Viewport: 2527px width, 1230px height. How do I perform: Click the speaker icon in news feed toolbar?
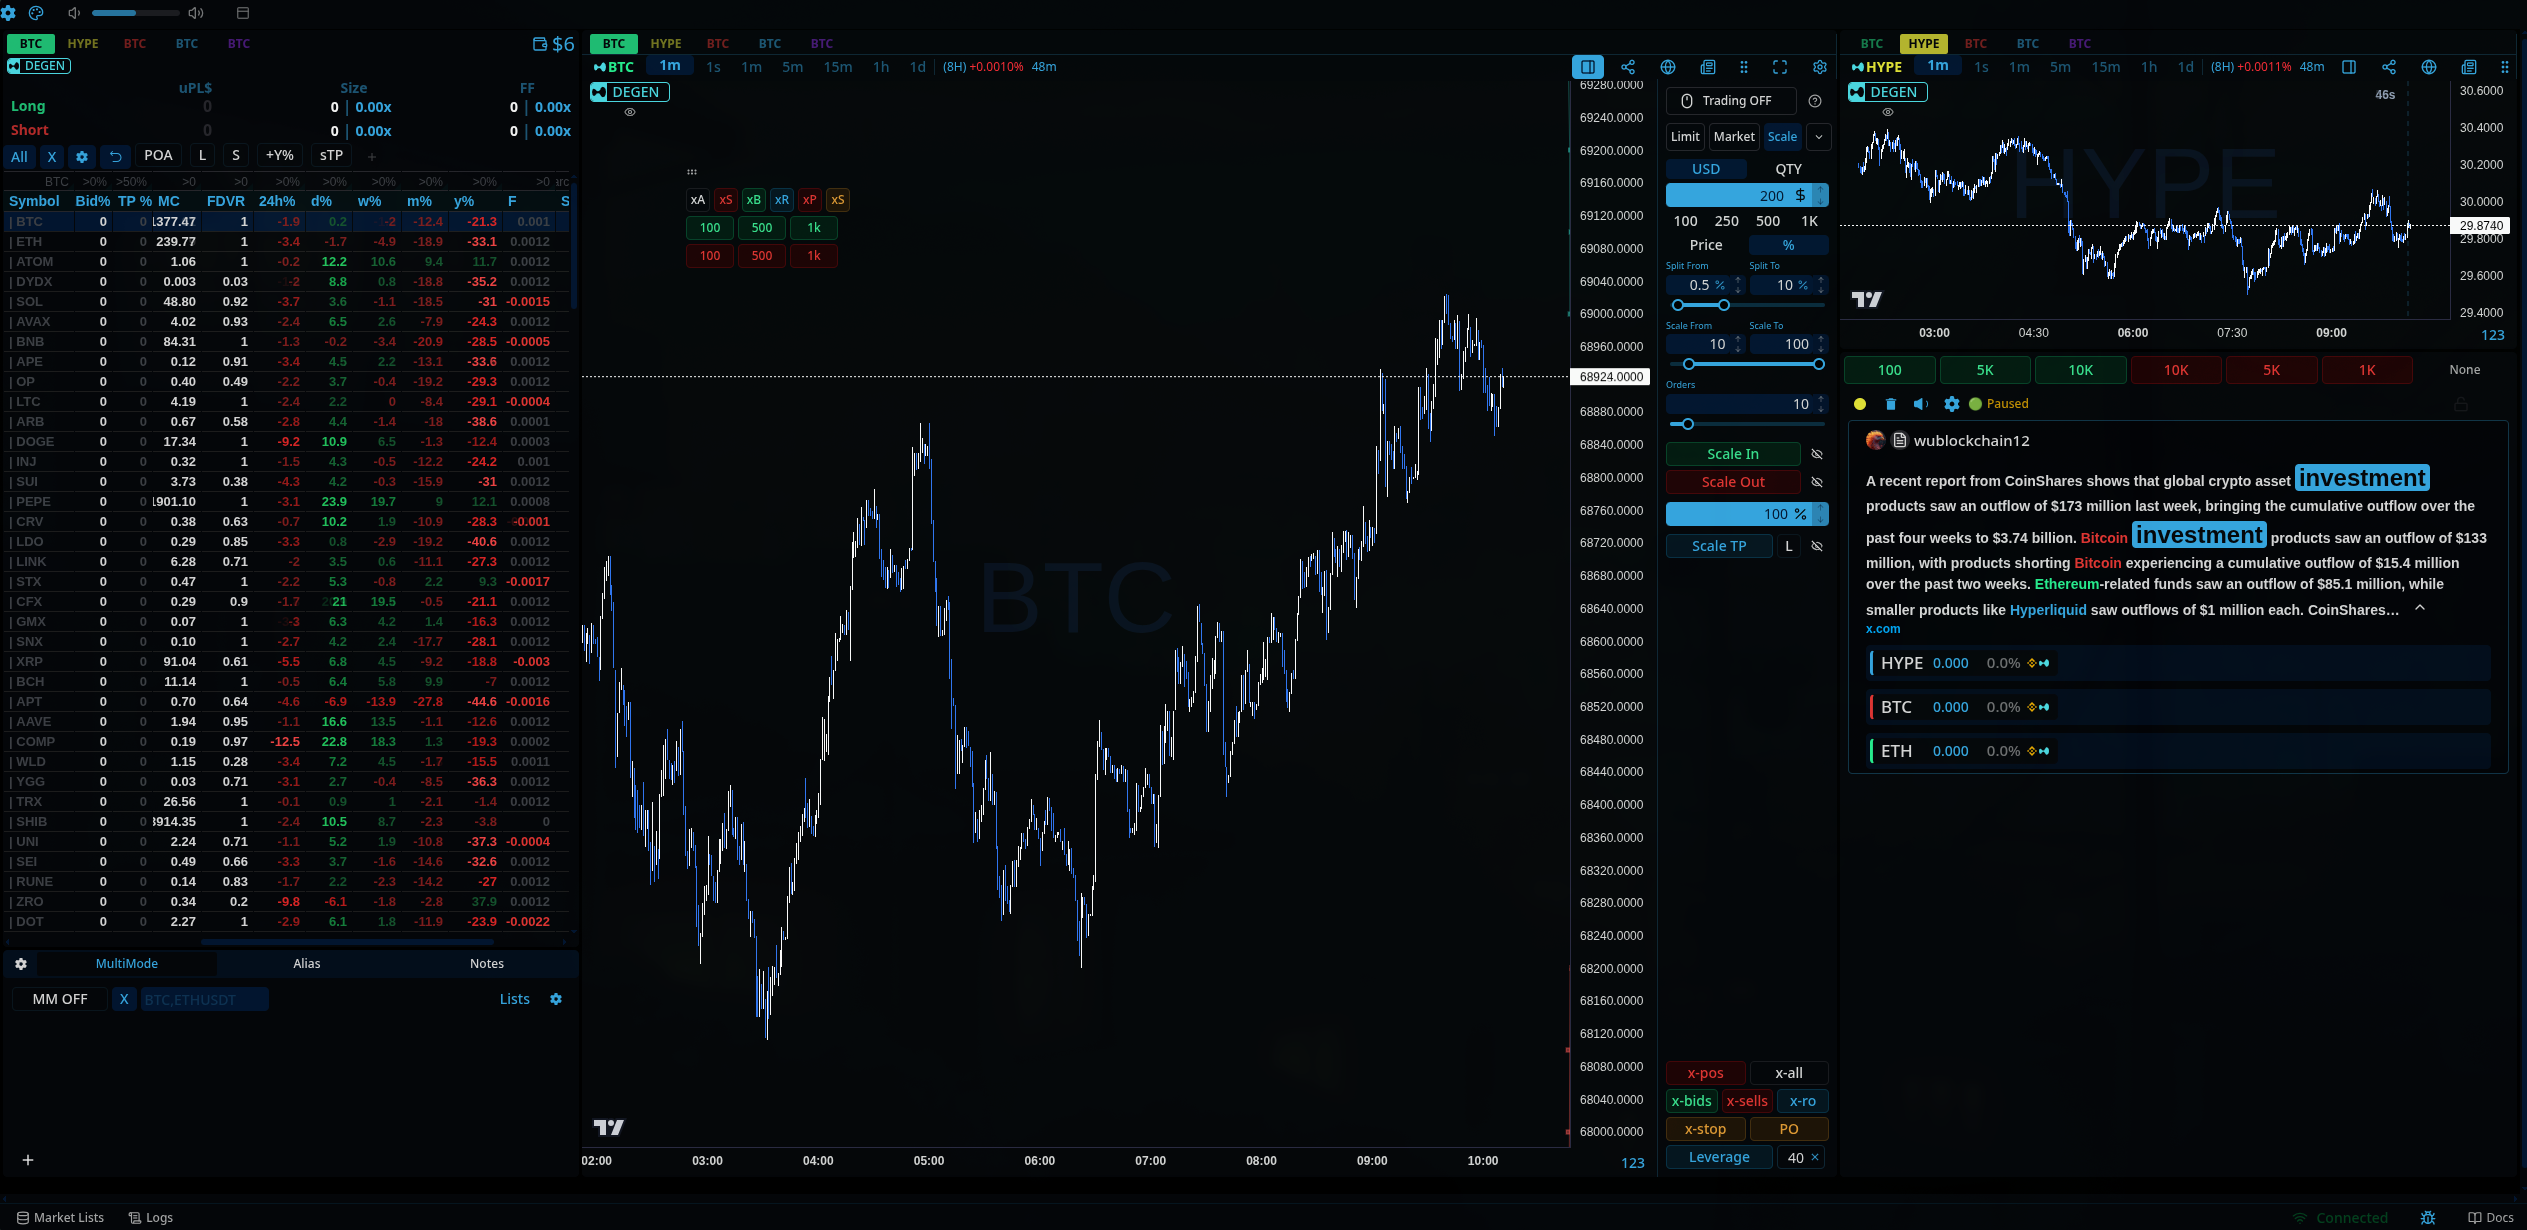1921,404
